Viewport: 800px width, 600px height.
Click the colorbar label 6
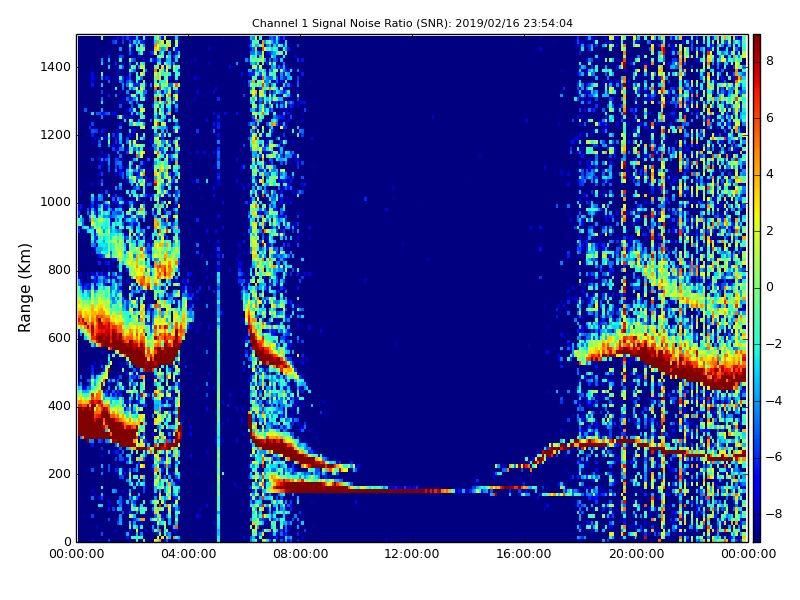pyautogui.click(x=770, y=118)
